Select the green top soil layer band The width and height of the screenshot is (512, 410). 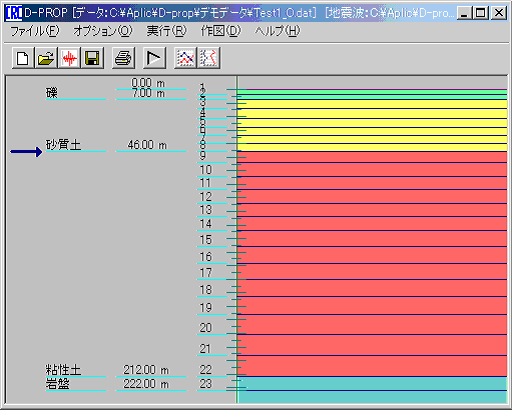pyautogui.click(x=372, y=92)
